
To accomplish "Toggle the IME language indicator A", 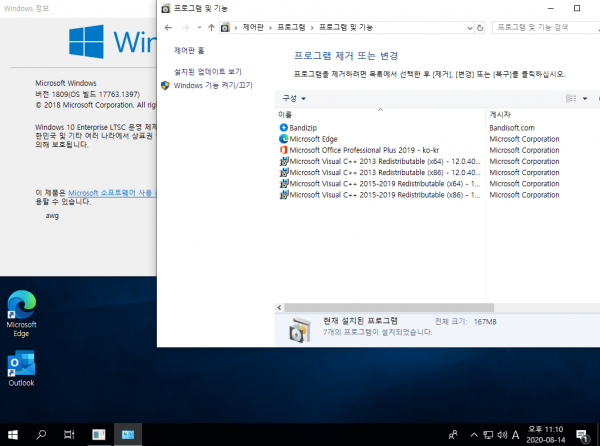I will click(516, 435).
